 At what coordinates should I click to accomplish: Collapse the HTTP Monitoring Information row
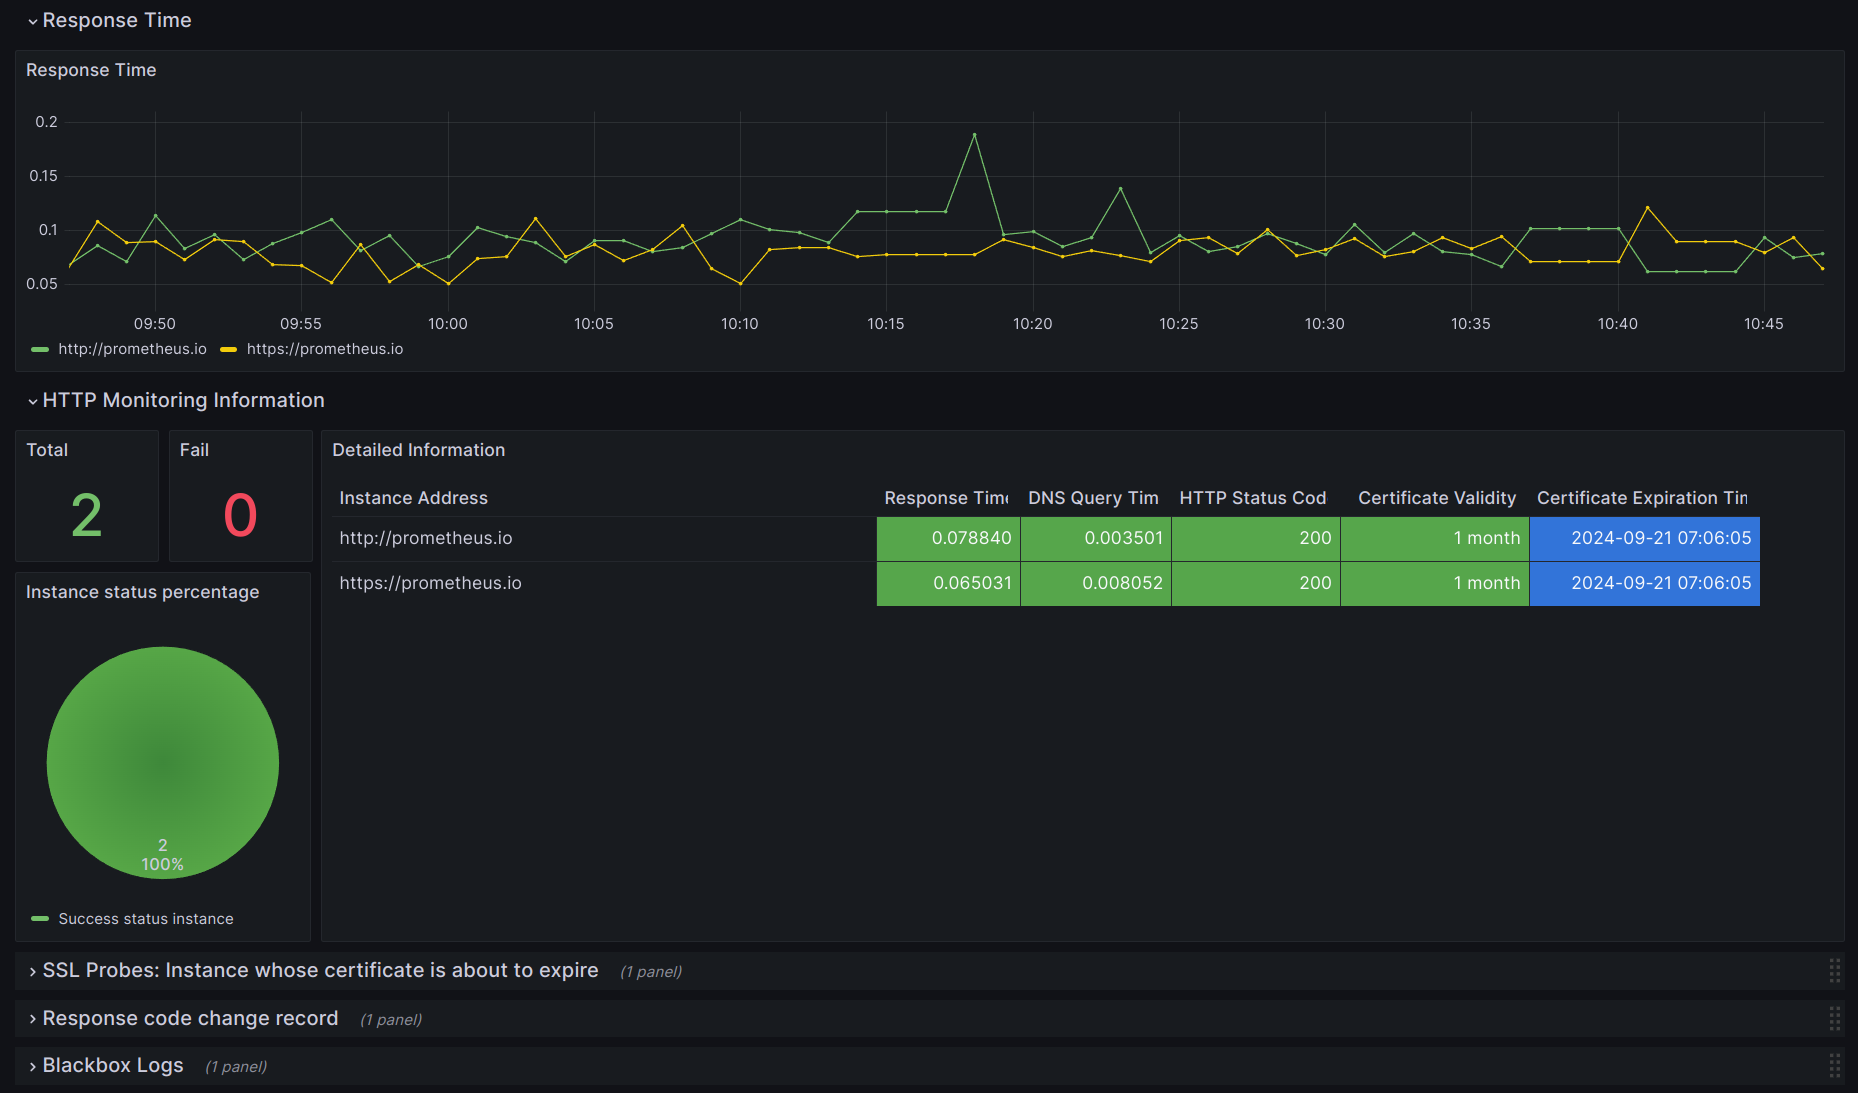(182, 401)
